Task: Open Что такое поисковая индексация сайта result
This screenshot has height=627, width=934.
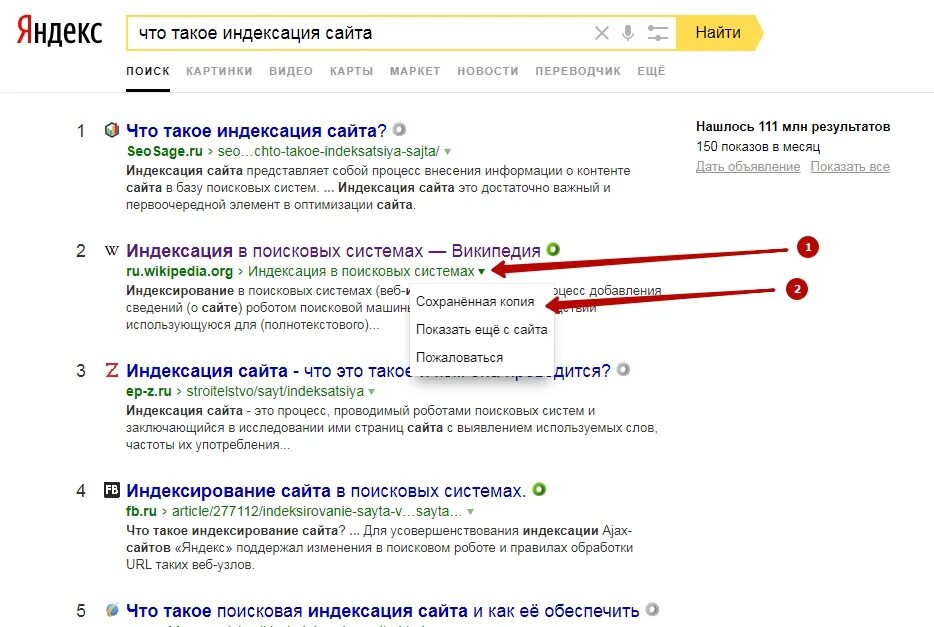Action: (382, 611)
